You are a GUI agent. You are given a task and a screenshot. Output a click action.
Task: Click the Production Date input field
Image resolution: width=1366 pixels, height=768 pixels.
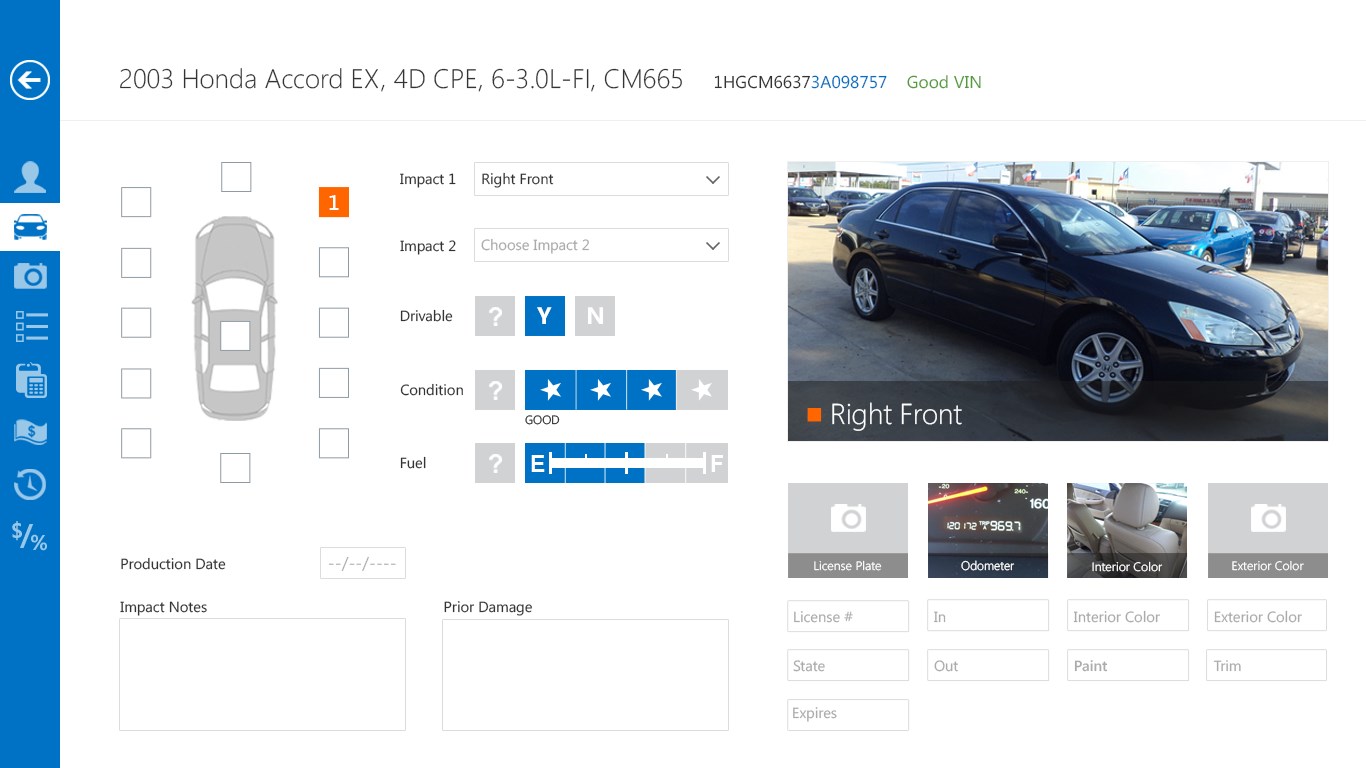click(362, 563)
